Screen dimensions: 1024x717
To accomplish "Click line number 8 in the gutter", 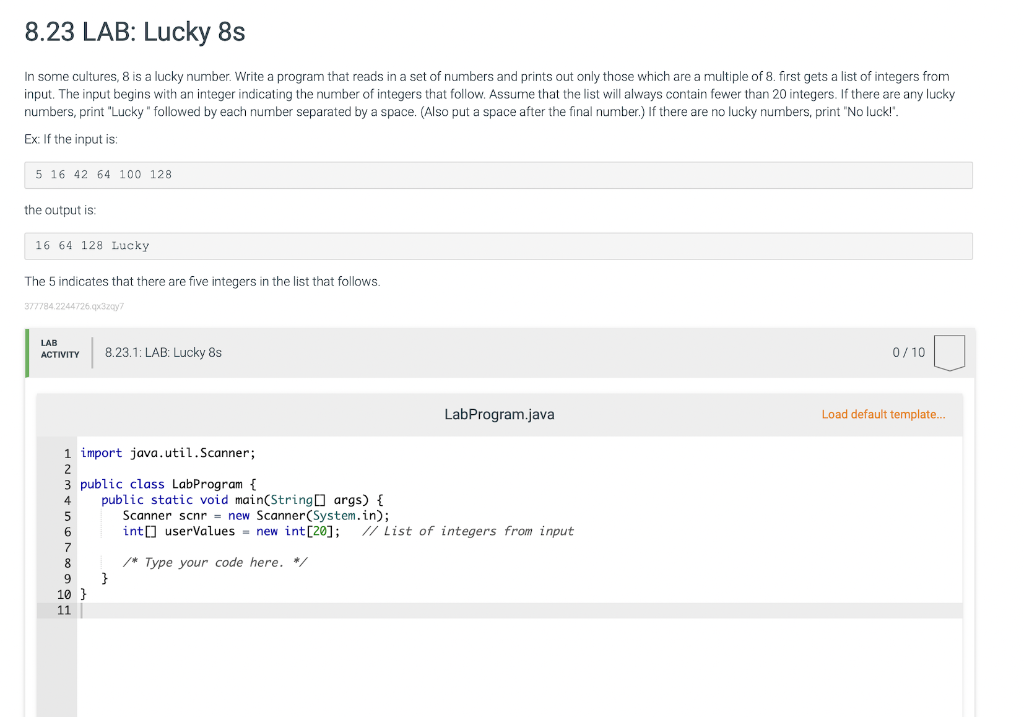I will (67, 562).
